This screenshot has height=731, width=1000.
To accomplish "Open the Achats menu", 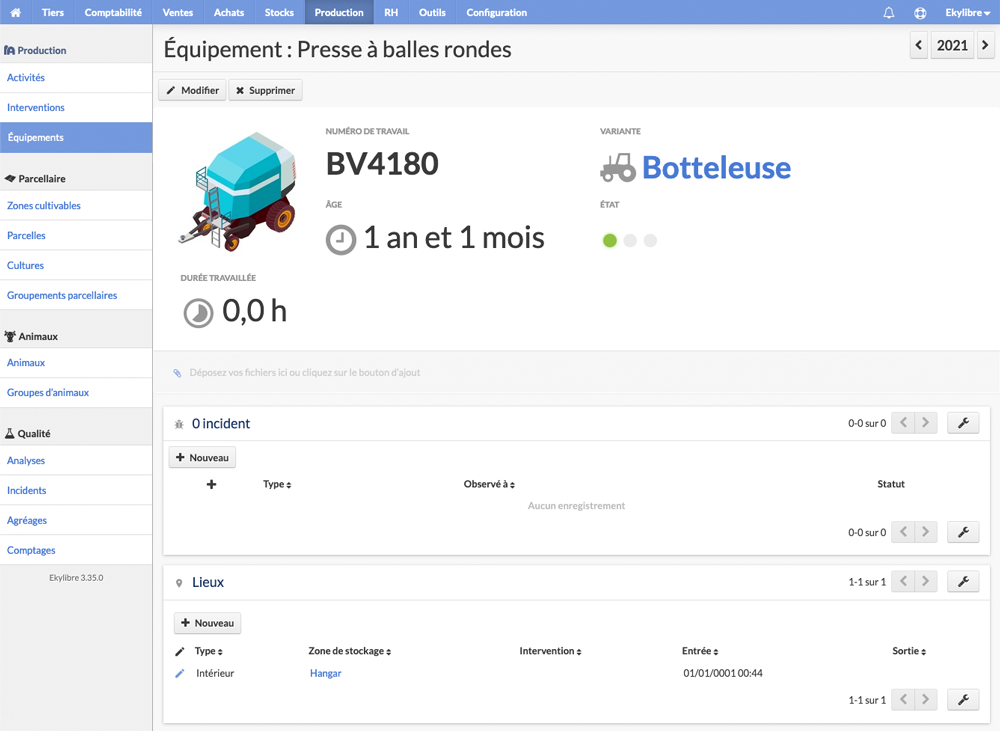I will click(x=229, y=12).
